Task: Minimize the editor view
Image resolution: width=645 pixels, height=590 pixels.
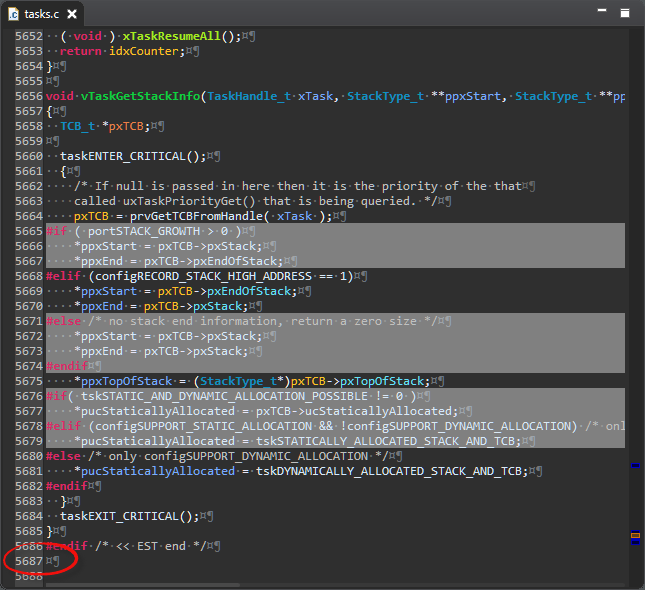Action: (x=603, y=13)
